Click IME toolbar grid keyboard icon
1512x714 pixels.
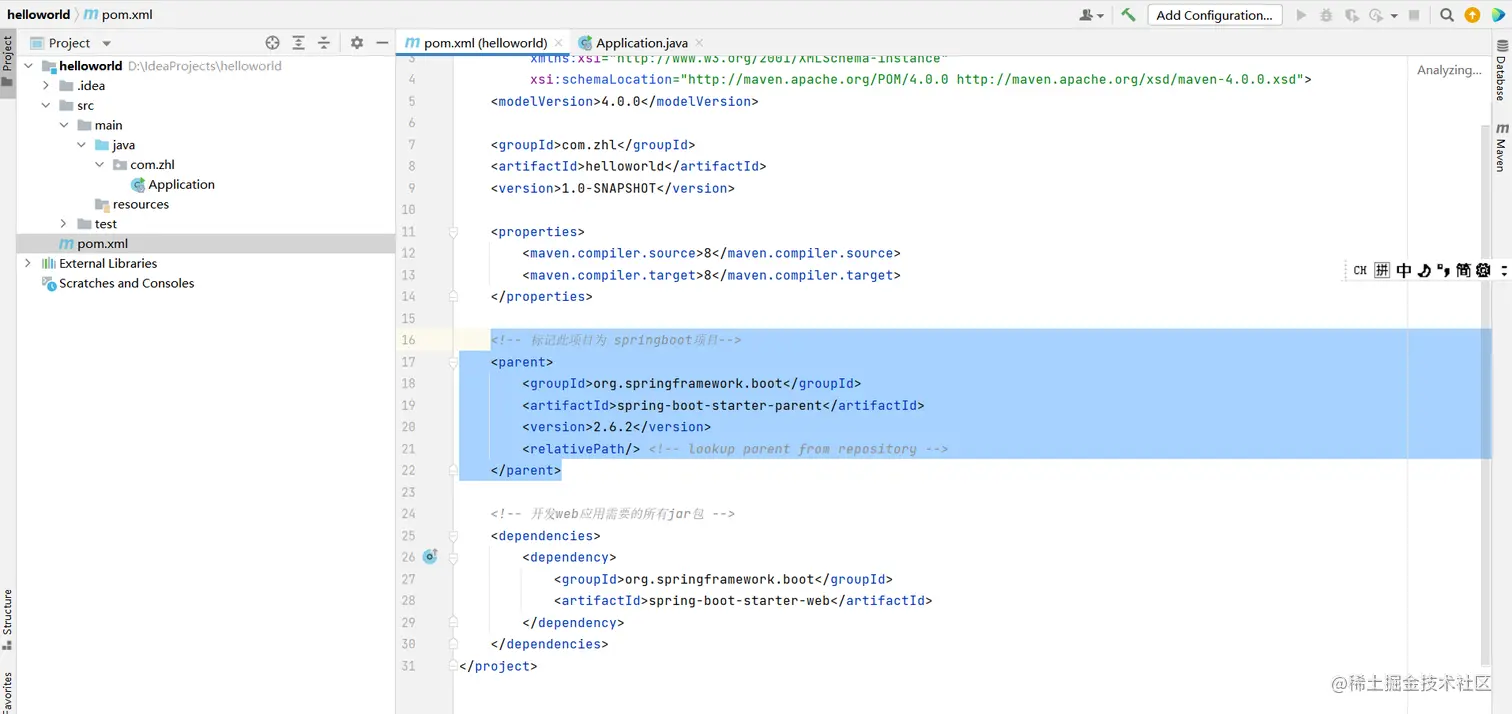click(1382, 270)
